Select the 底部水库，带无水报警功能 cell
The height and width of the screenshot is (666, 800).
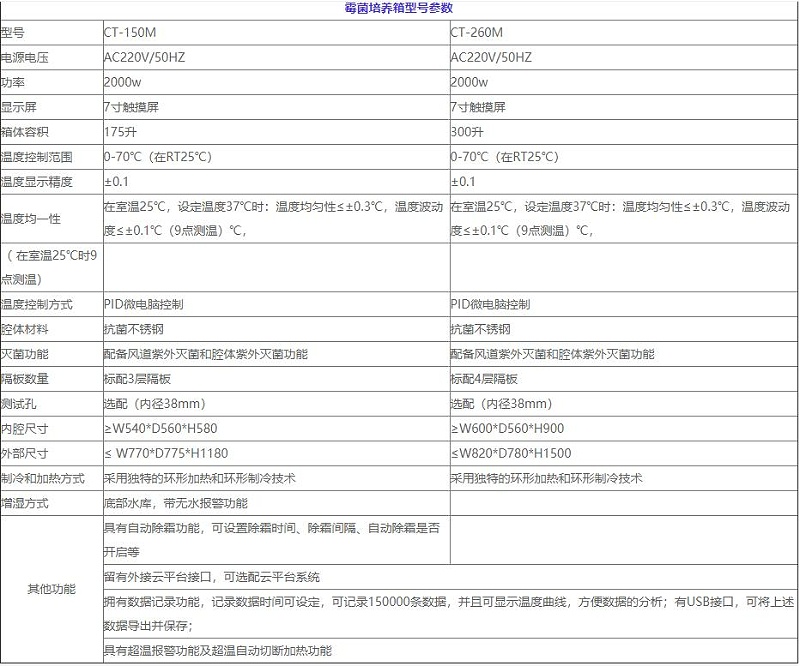pyautogui.click(x=176, y=503)
